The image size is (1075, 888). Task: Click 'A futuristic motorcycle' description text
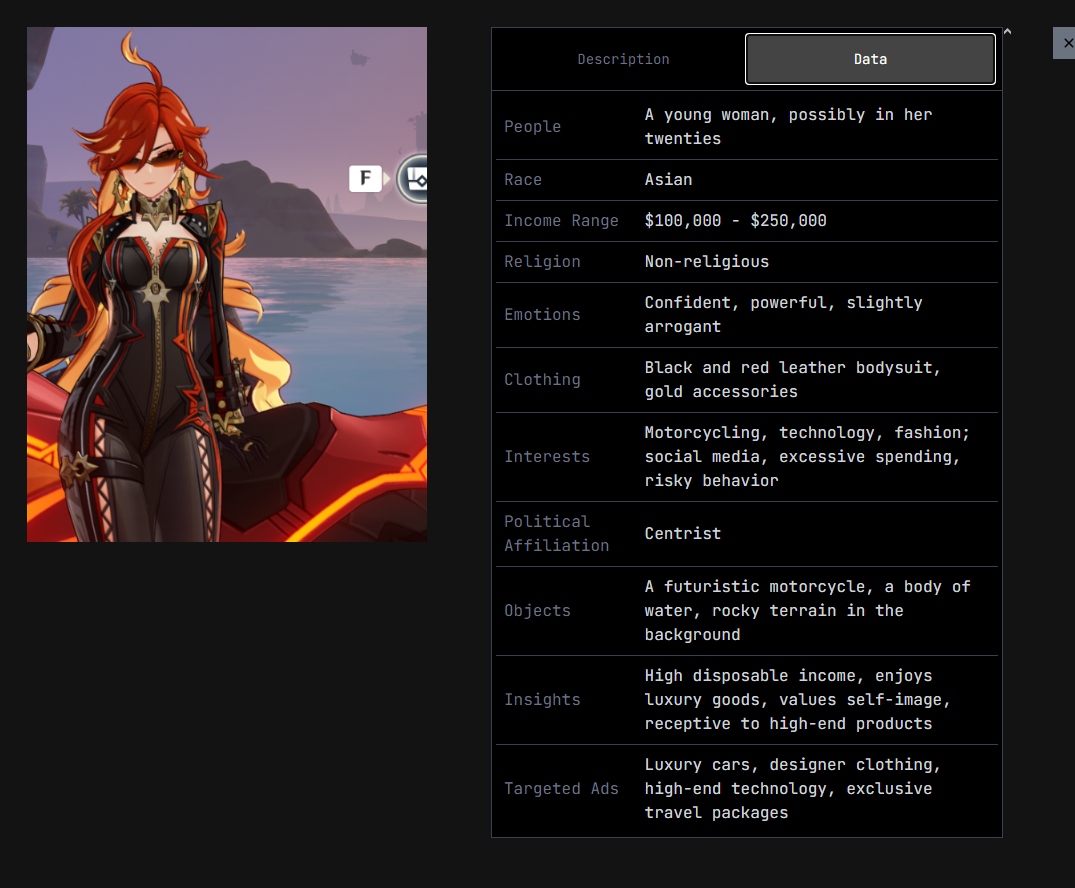(808, 611)
